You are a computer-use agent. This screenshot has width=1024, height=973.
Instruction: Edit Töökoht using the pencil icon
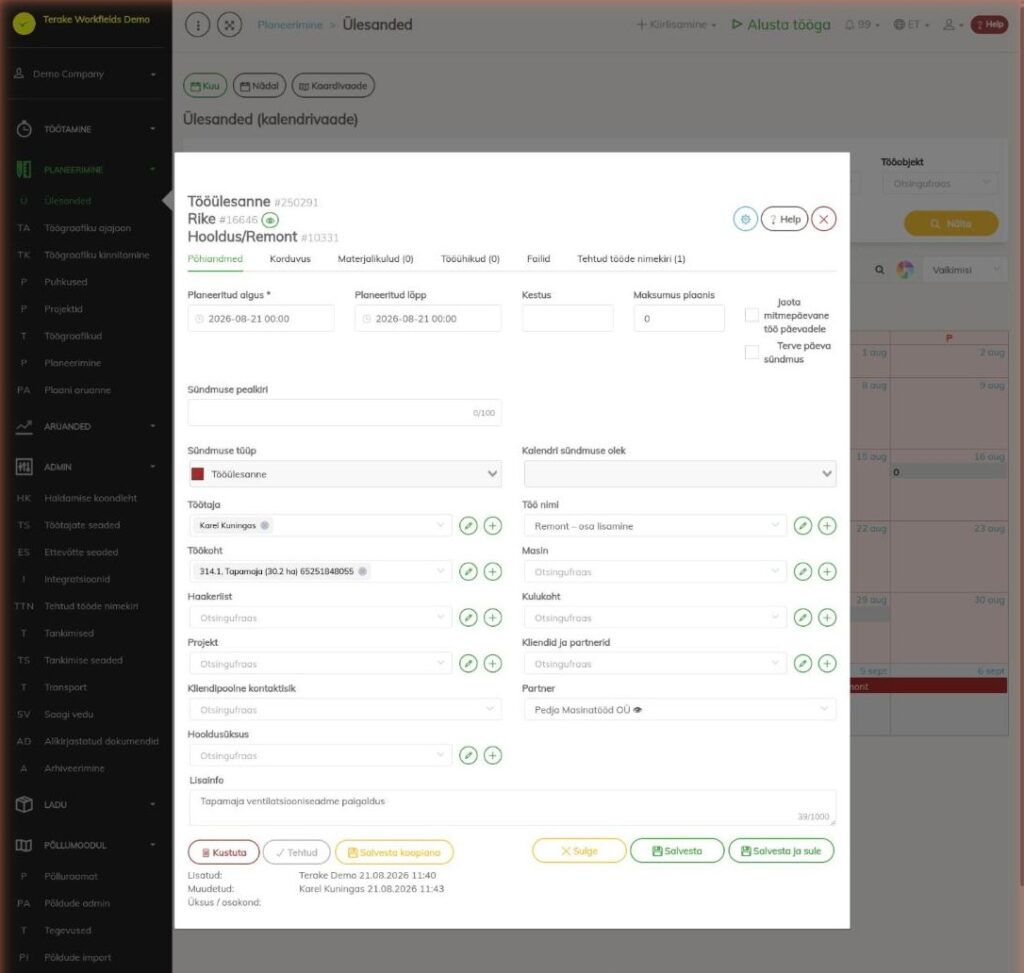468,571
